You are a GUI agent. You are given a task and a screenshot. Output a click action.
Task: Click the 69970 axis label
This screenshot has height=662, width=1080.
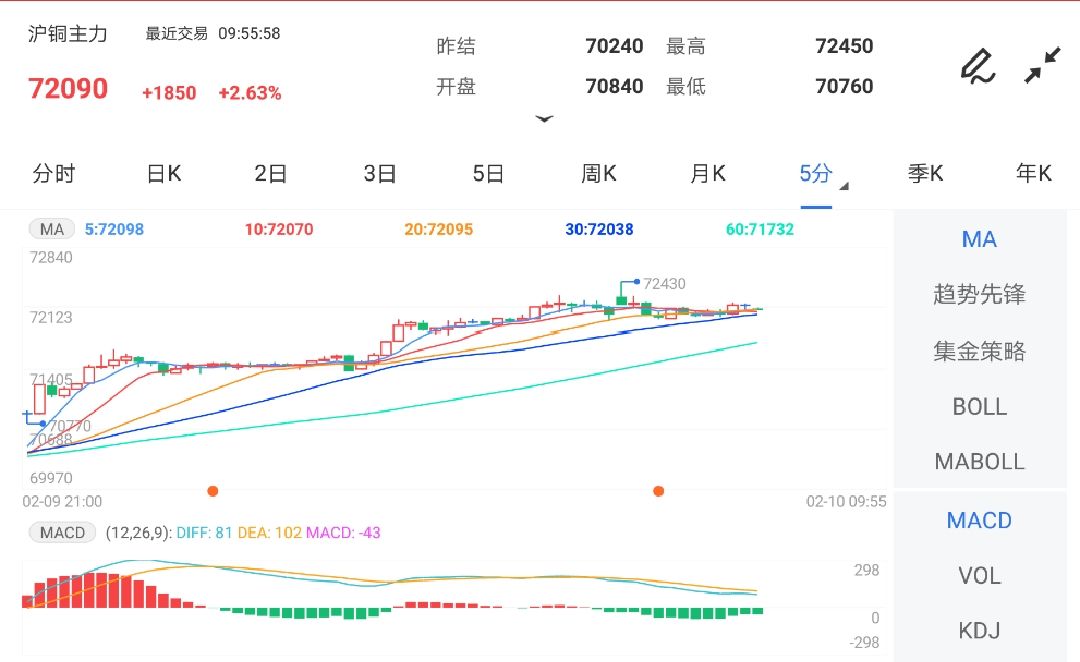(x=51, y=478)
